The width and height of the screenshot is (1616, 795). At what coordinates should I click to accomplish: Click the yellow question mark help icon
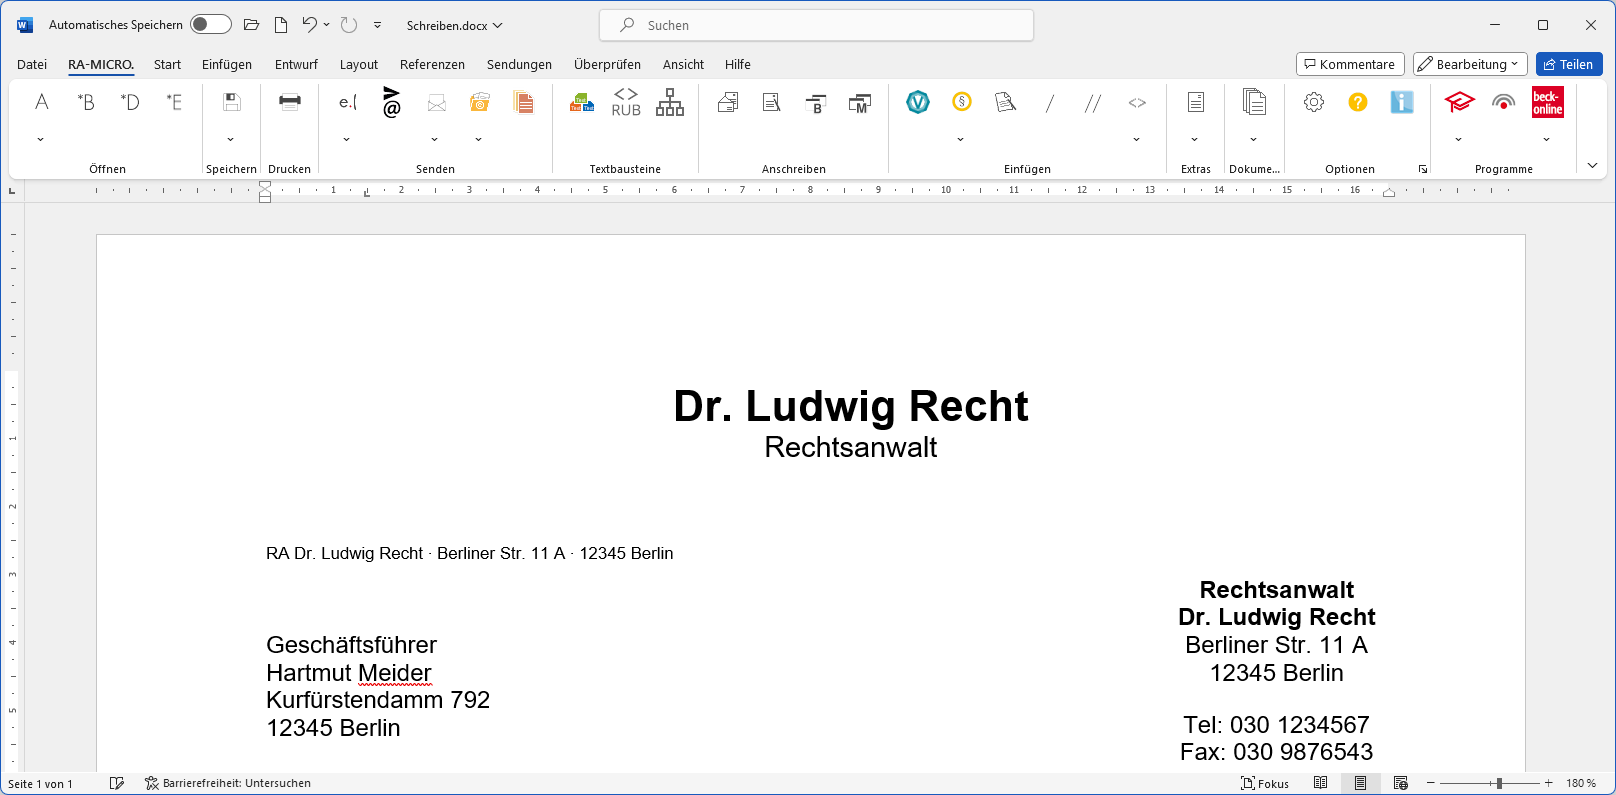click(1358, 102)
